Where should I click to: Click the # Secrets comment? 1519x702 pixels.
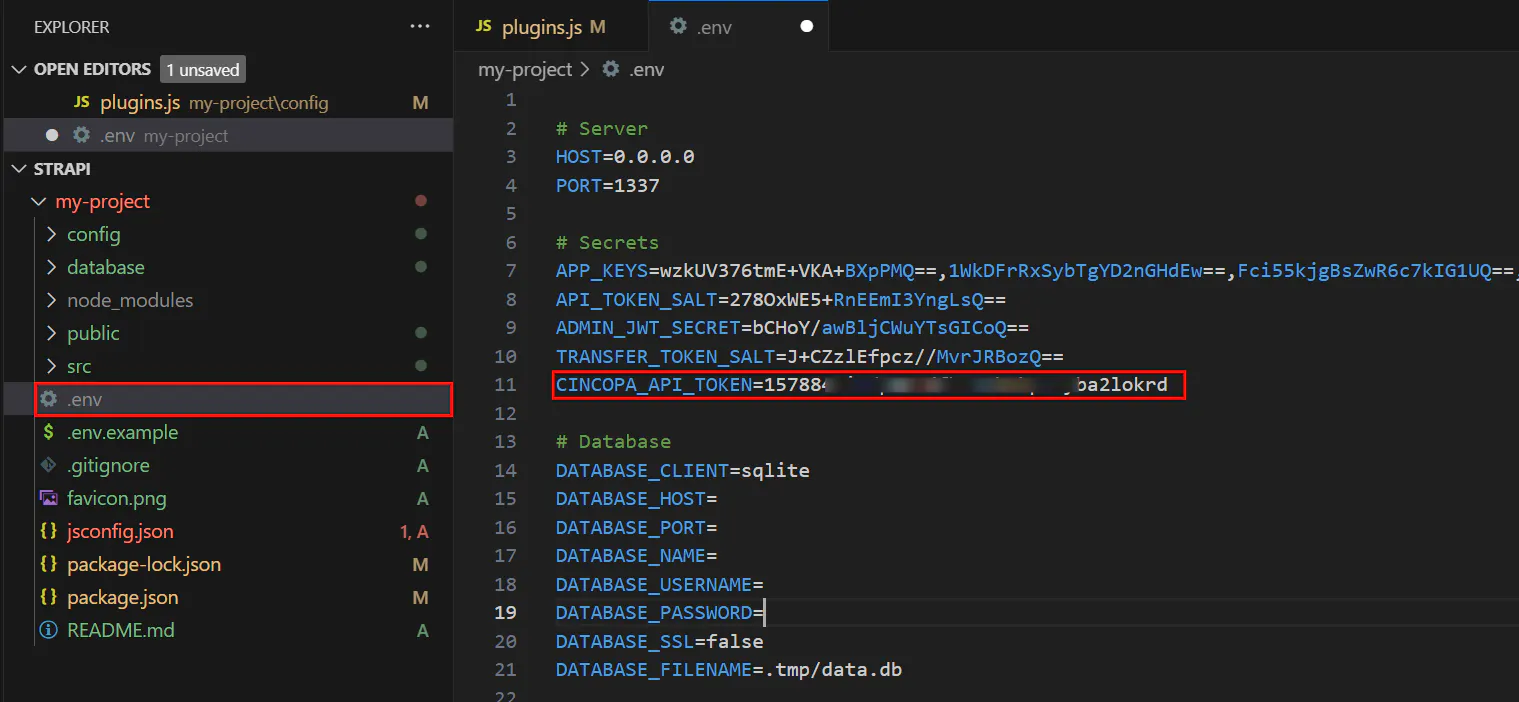[x=608, y=242]
